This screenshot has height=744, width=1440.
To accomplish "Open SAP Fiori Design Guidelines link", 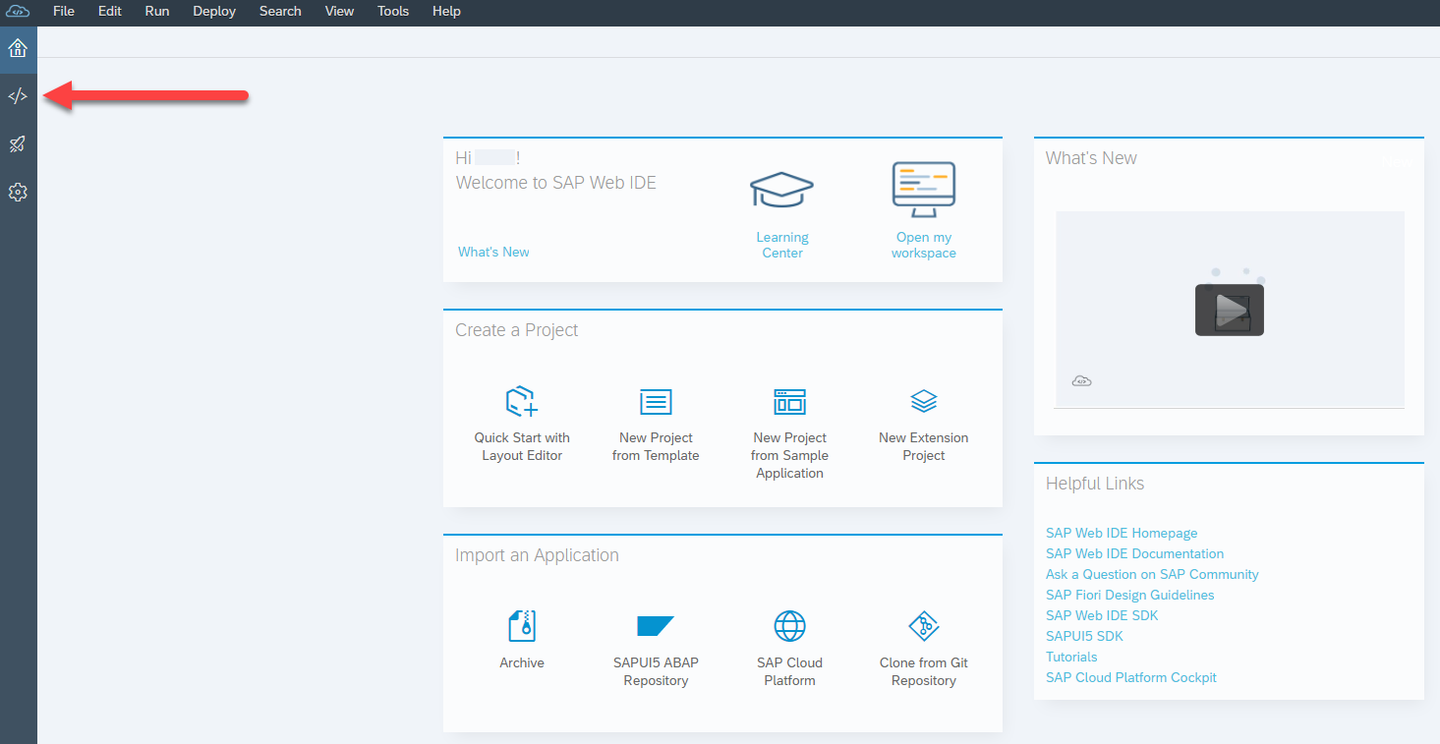I will coord(1130,595).
